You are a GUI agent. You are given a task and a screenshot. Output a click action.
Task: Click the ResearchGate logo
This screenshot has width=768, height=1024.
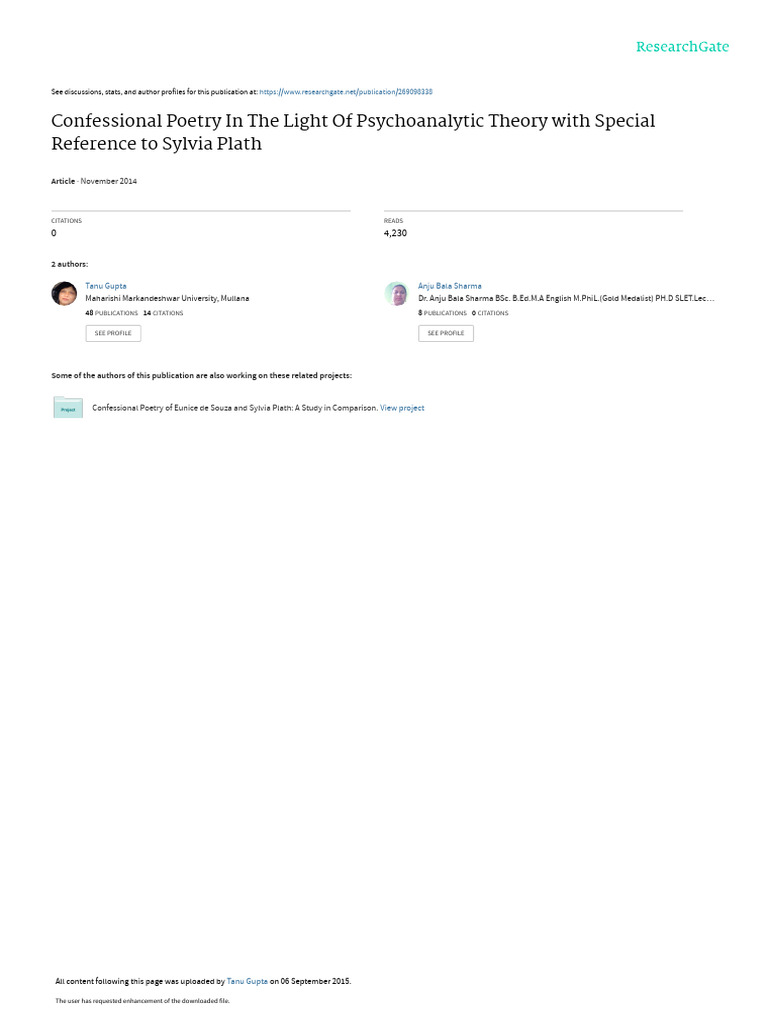coord(682,47)
